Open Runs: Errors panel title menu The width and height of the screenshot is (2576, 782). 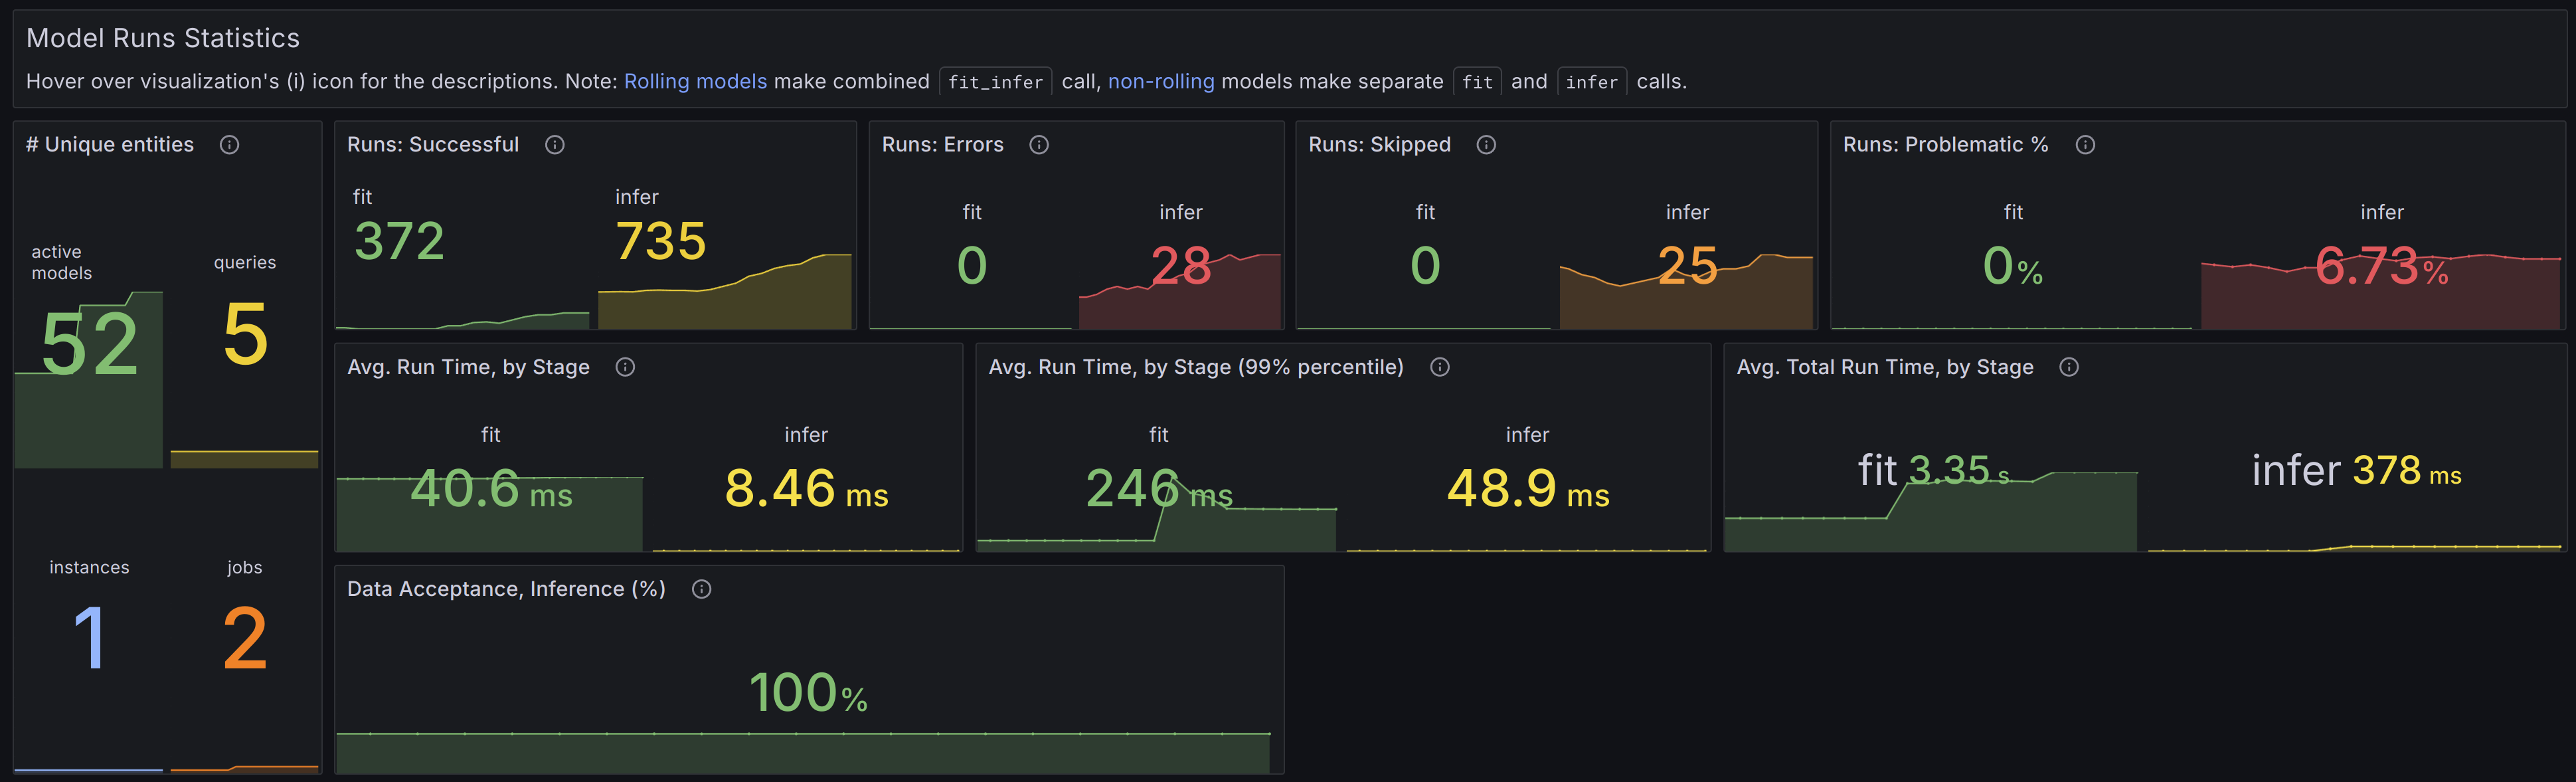pos(942,145)
